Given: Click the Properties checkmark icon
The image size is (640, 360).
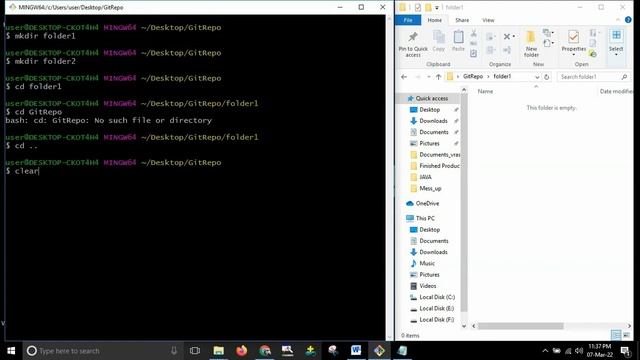Looking at the screenshot, I should (x=573, y=37).
